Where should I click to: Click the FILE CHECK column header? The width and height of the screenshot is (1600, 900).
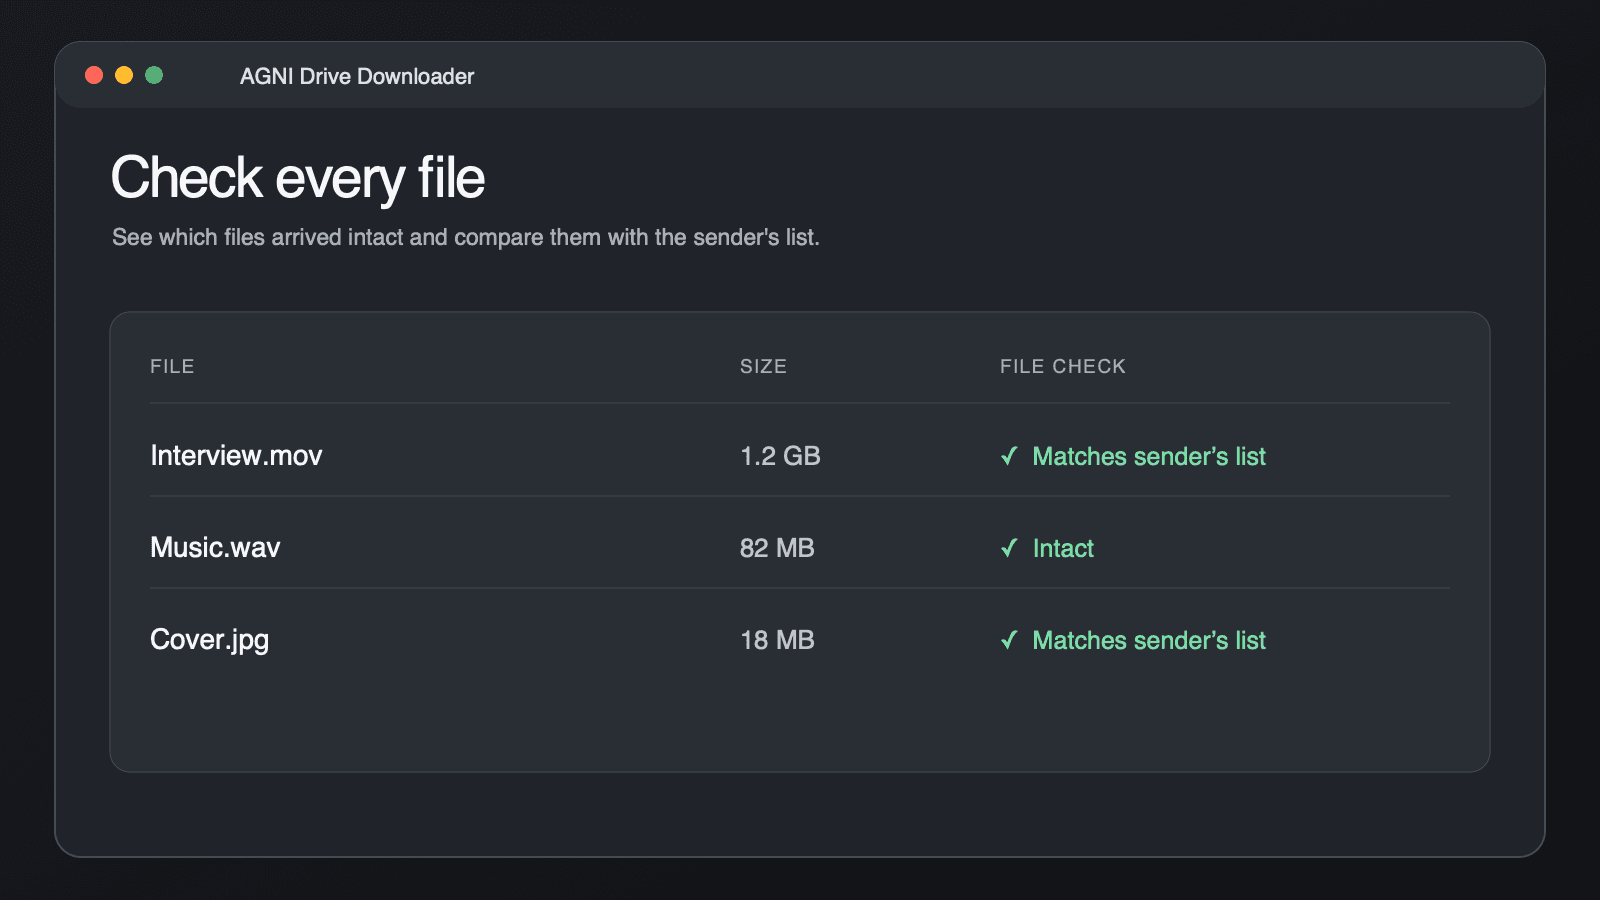tap(1063, 366)
